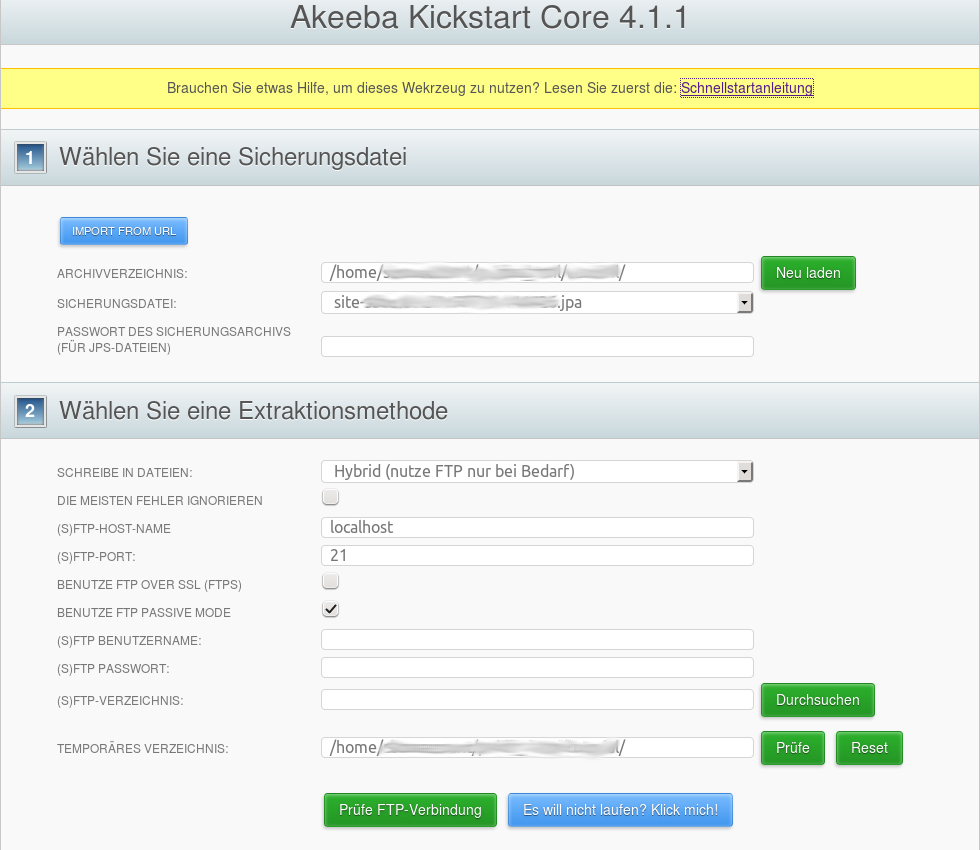
Task: Click the step 2 number badge
Action: tap(31, 411)
